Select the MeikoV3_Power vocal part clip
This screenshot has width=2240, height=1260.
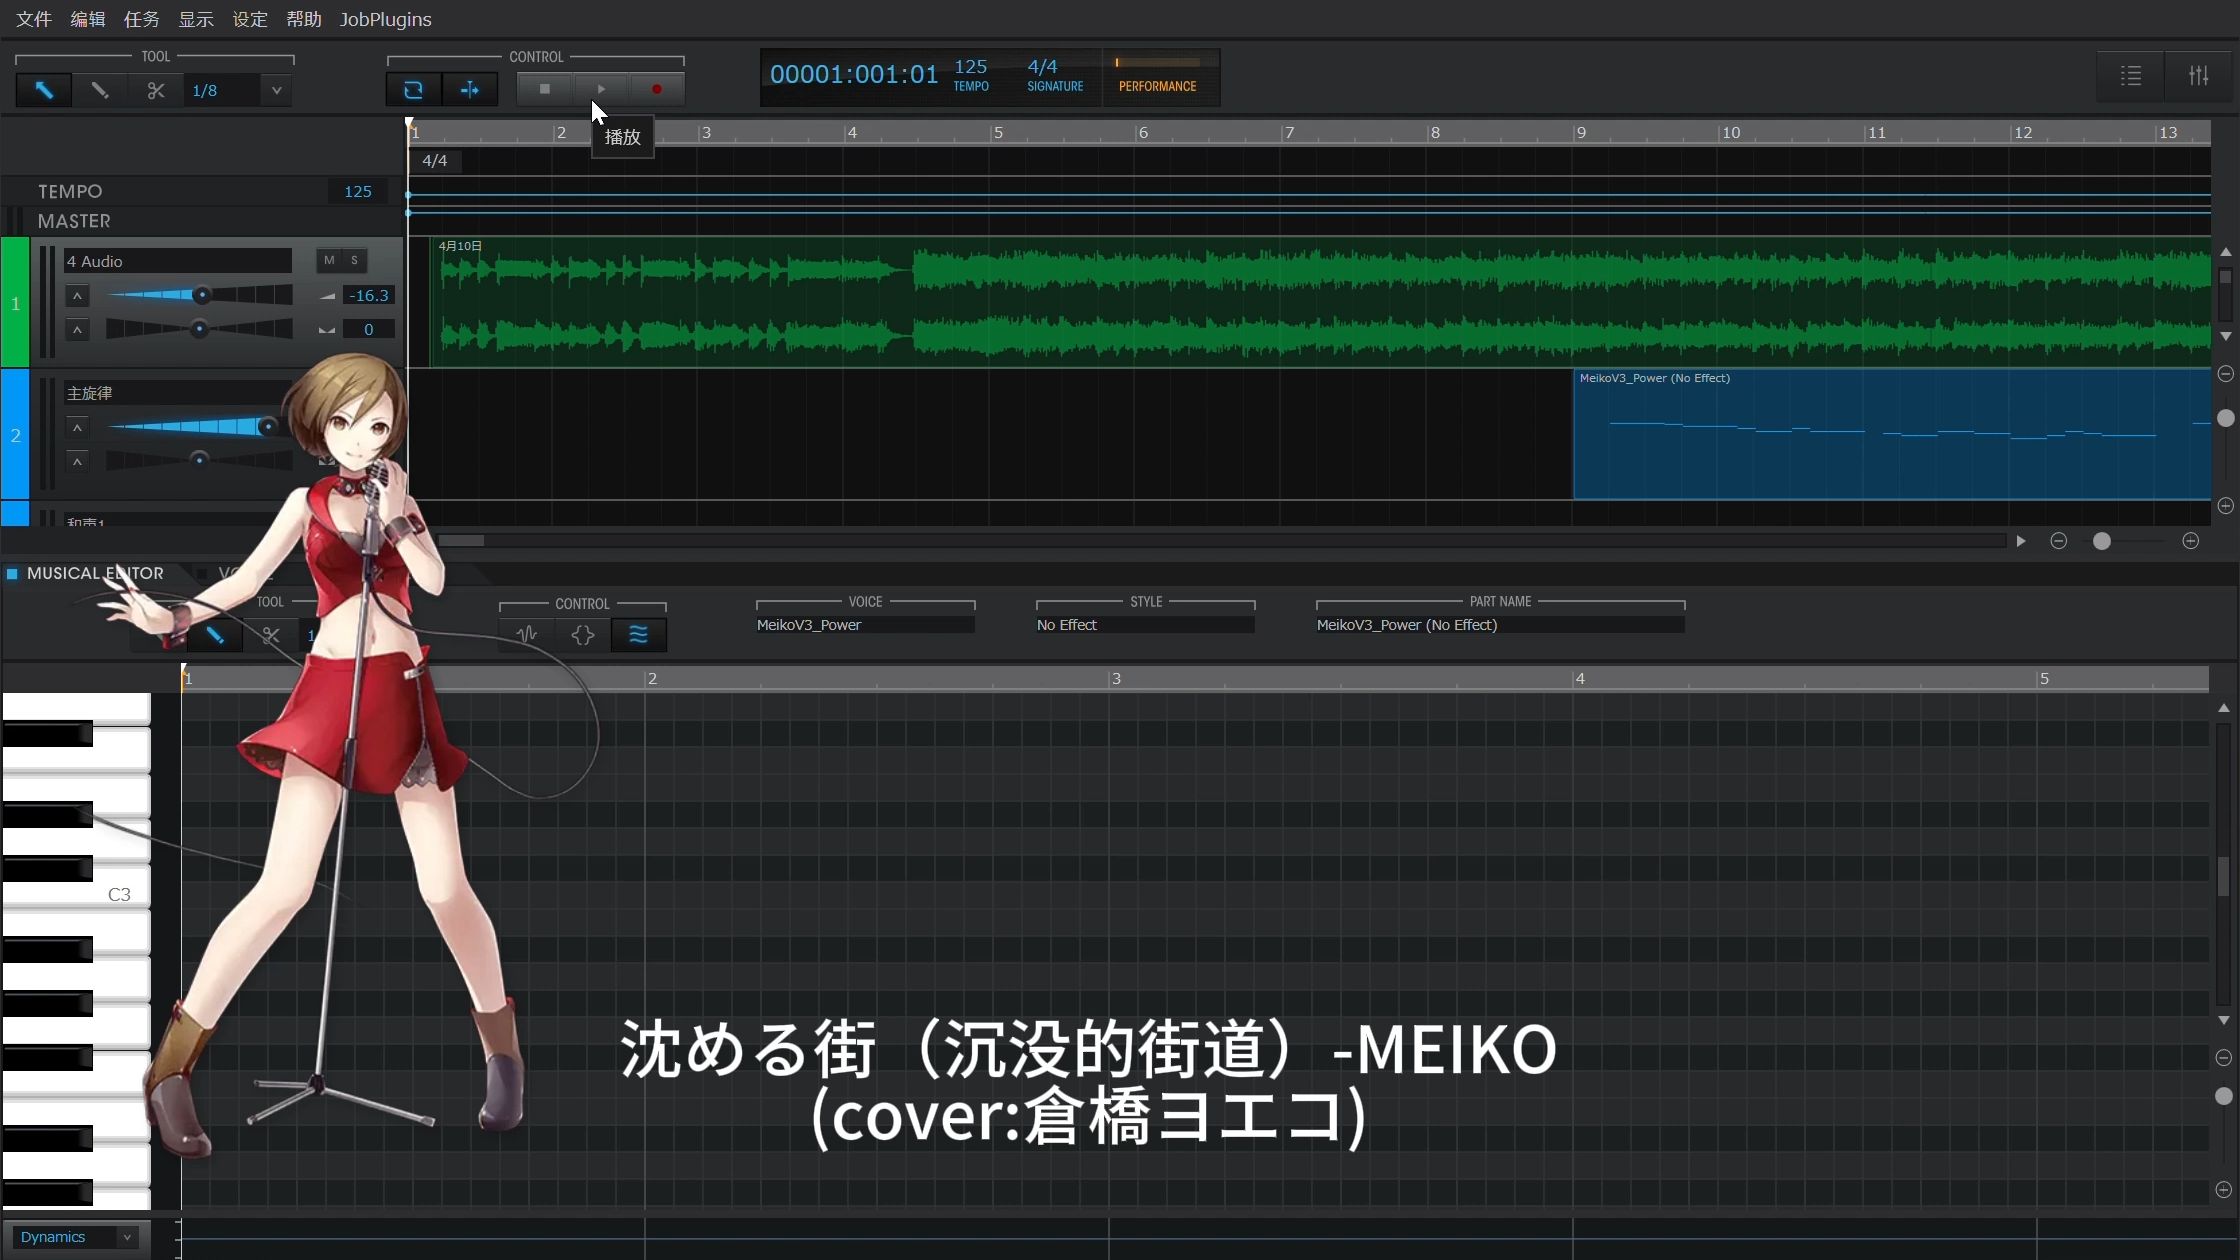tap(1892, 434)
